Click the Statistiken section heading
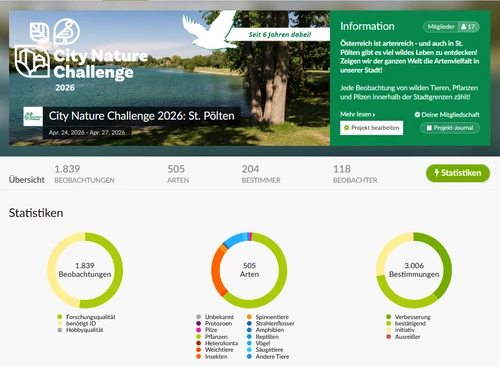 pos(36,213)
